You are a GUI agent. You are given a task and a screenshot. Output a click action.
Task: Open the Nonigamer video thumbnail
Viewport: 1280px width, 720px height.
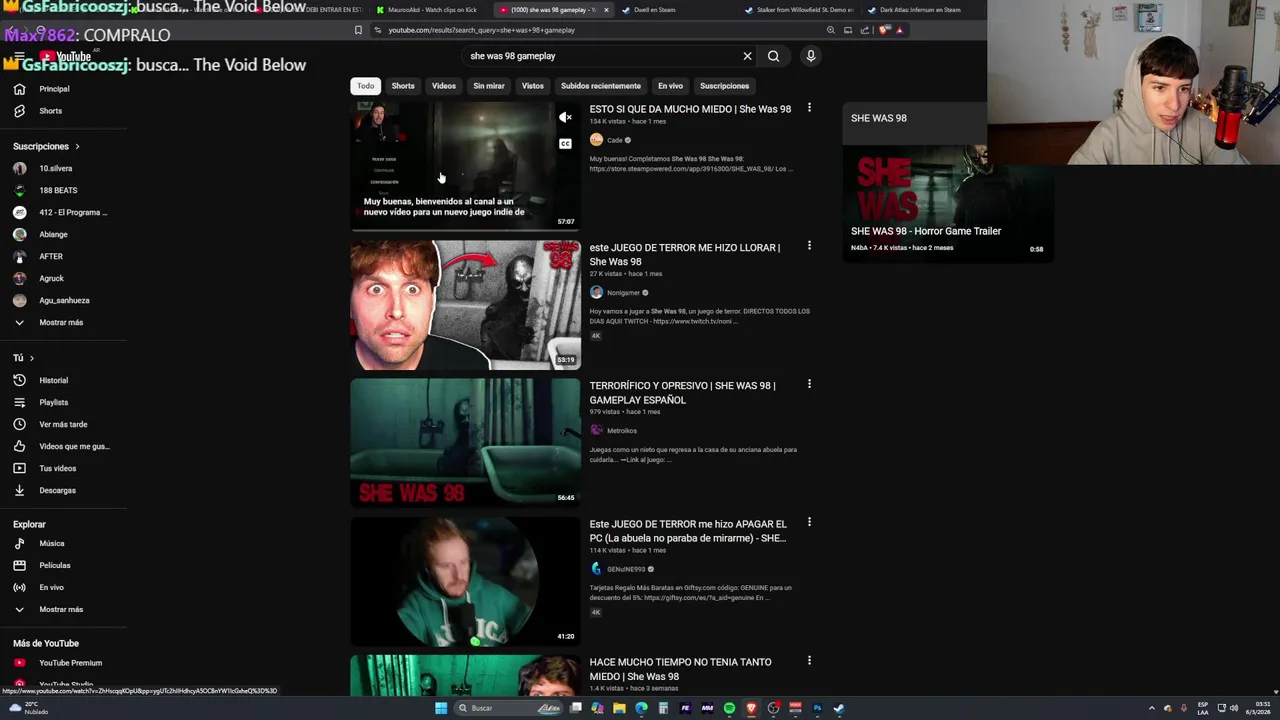465,304
